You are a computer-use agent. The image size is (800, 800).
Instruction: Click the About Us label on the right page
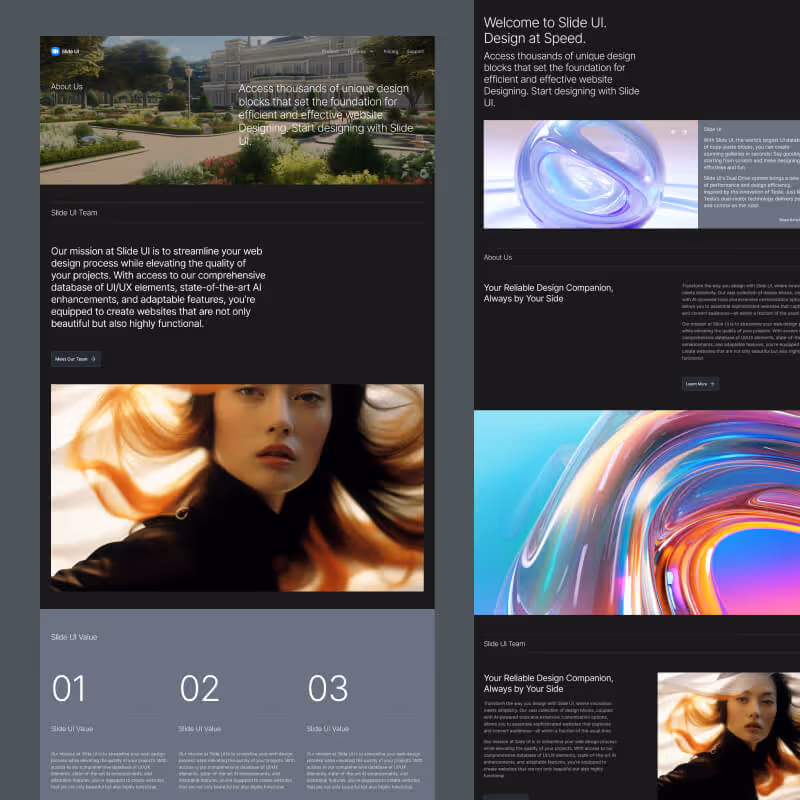(x=498, y=257)
